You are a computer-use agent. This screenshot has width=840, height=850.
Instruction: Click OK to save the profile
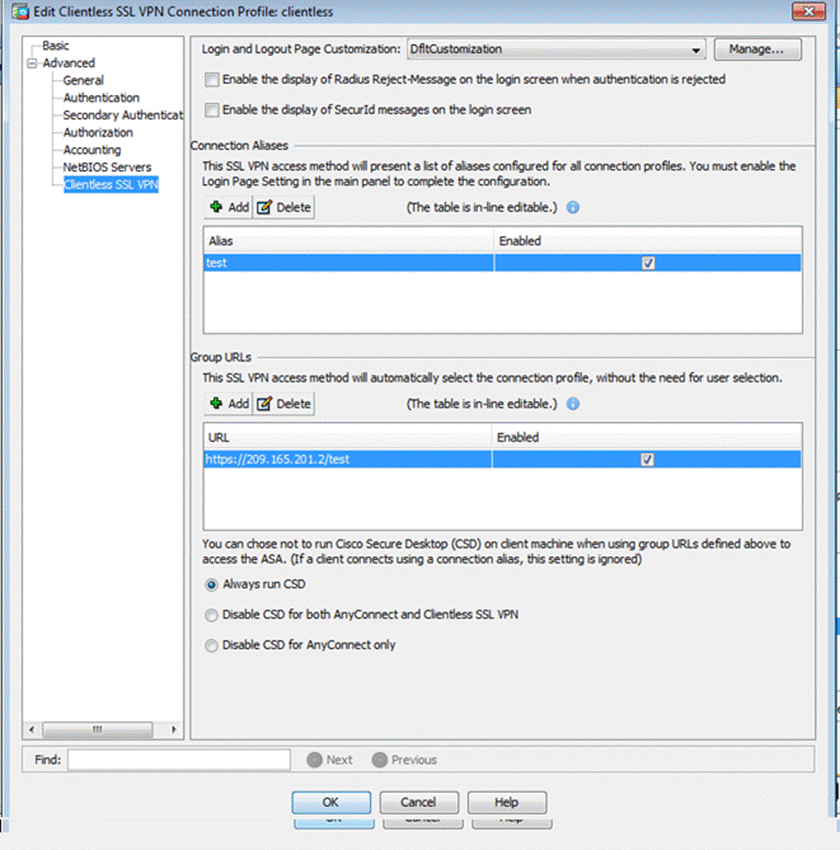point(331,802)
